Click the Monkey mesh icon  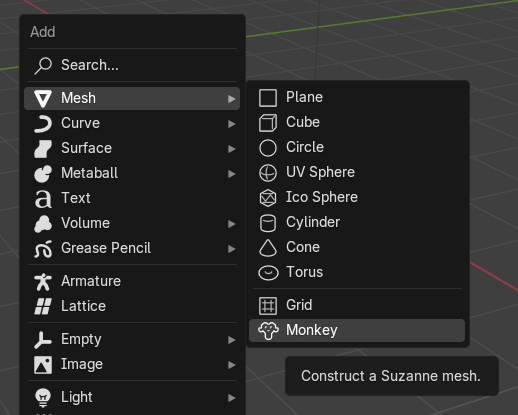tap(268, 331)
